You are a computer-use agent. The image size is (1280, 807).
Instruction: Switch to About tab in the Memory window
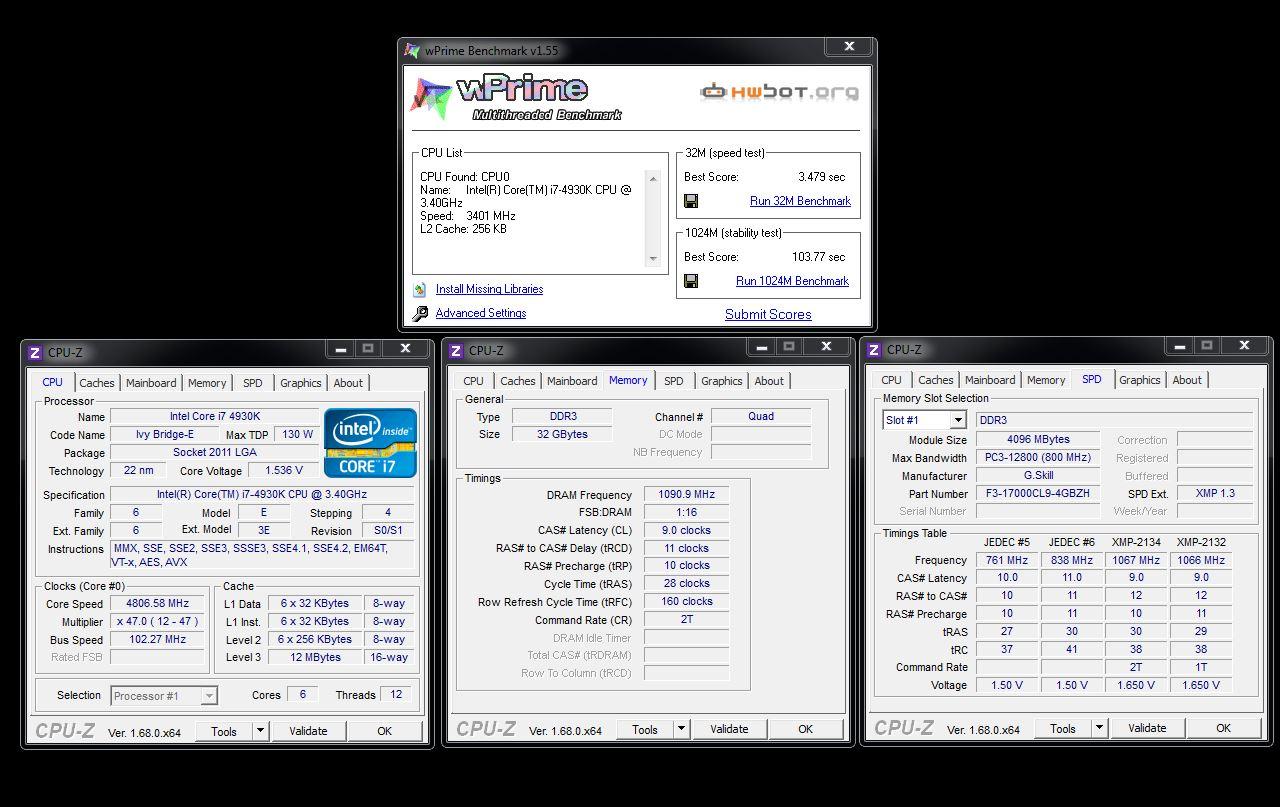pos(769,381)
